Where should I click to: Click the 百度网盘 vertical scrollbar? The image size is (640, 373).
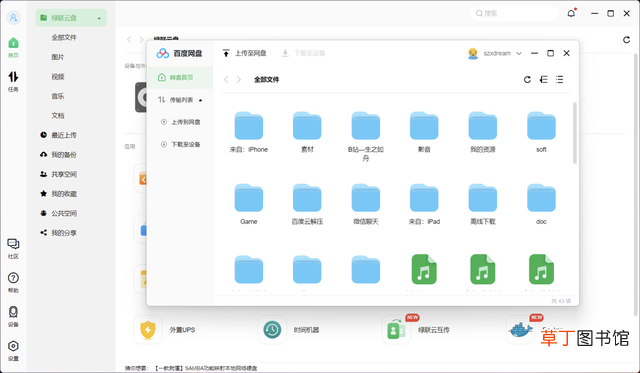point(575,133)
